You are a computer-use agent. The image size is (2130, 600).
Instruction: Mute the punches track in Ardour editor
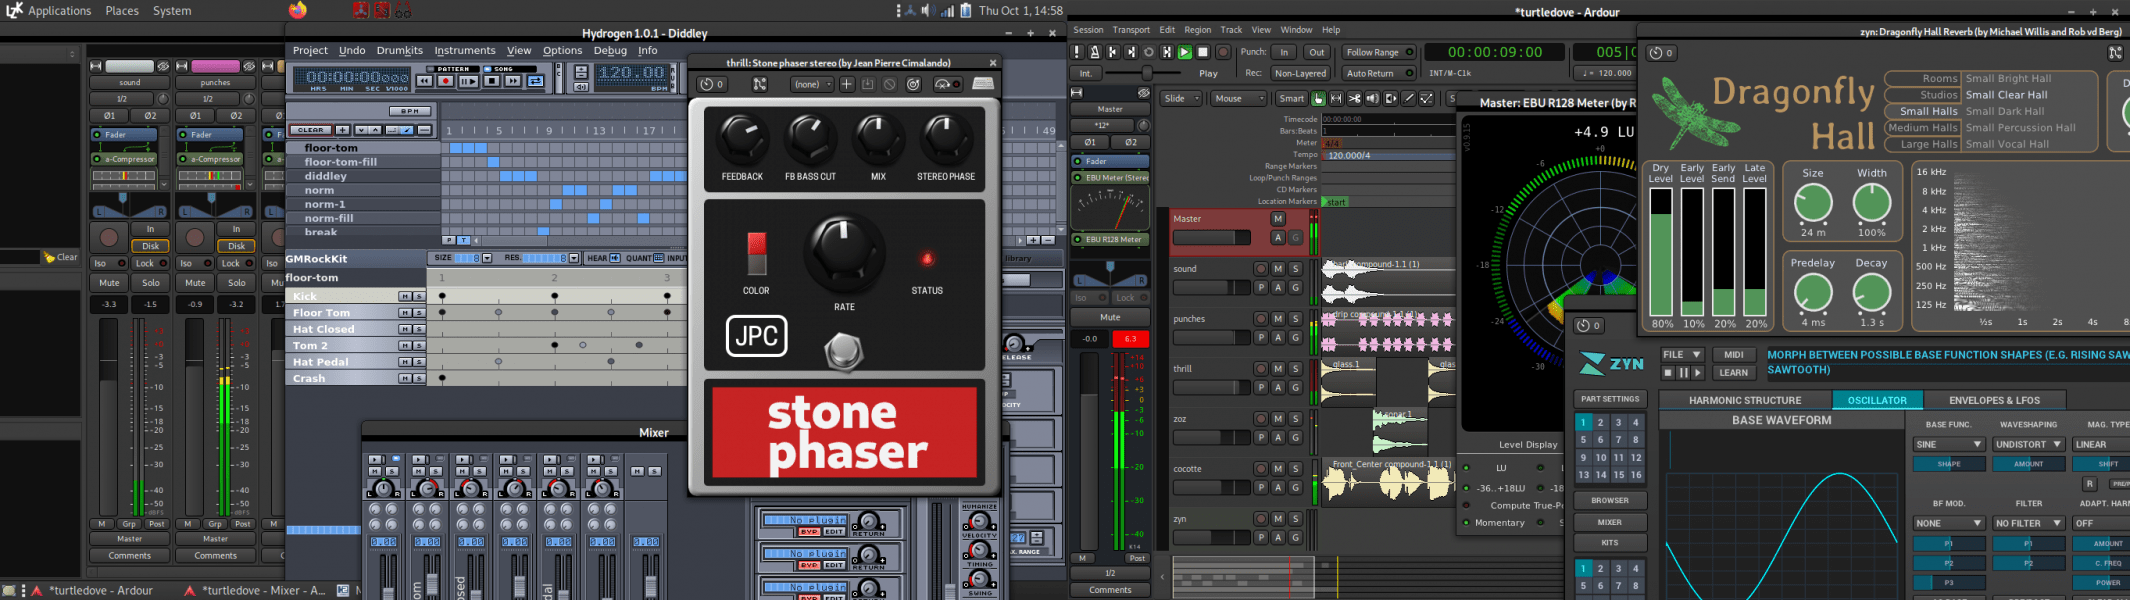coord(1278,318)
